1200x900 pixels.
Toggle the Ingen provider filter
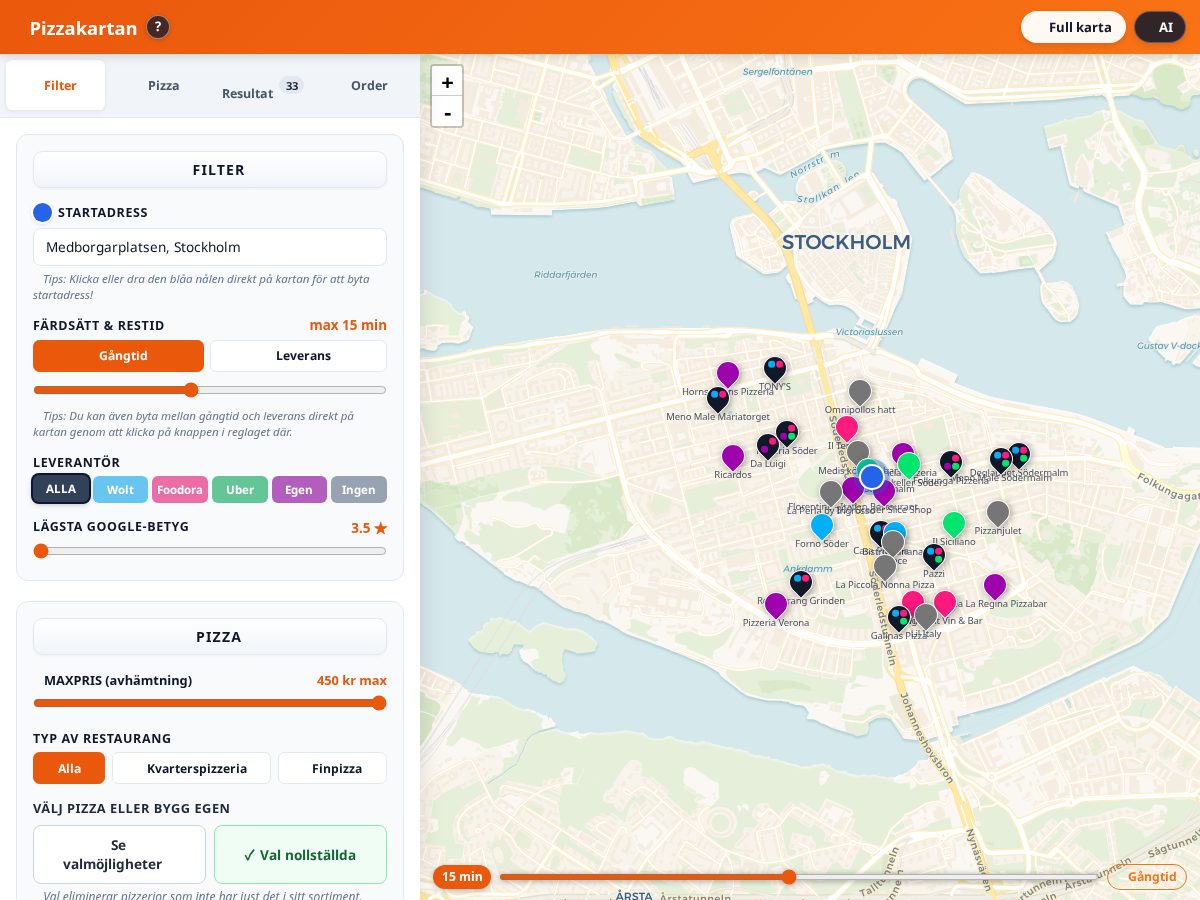pos(359,489)
